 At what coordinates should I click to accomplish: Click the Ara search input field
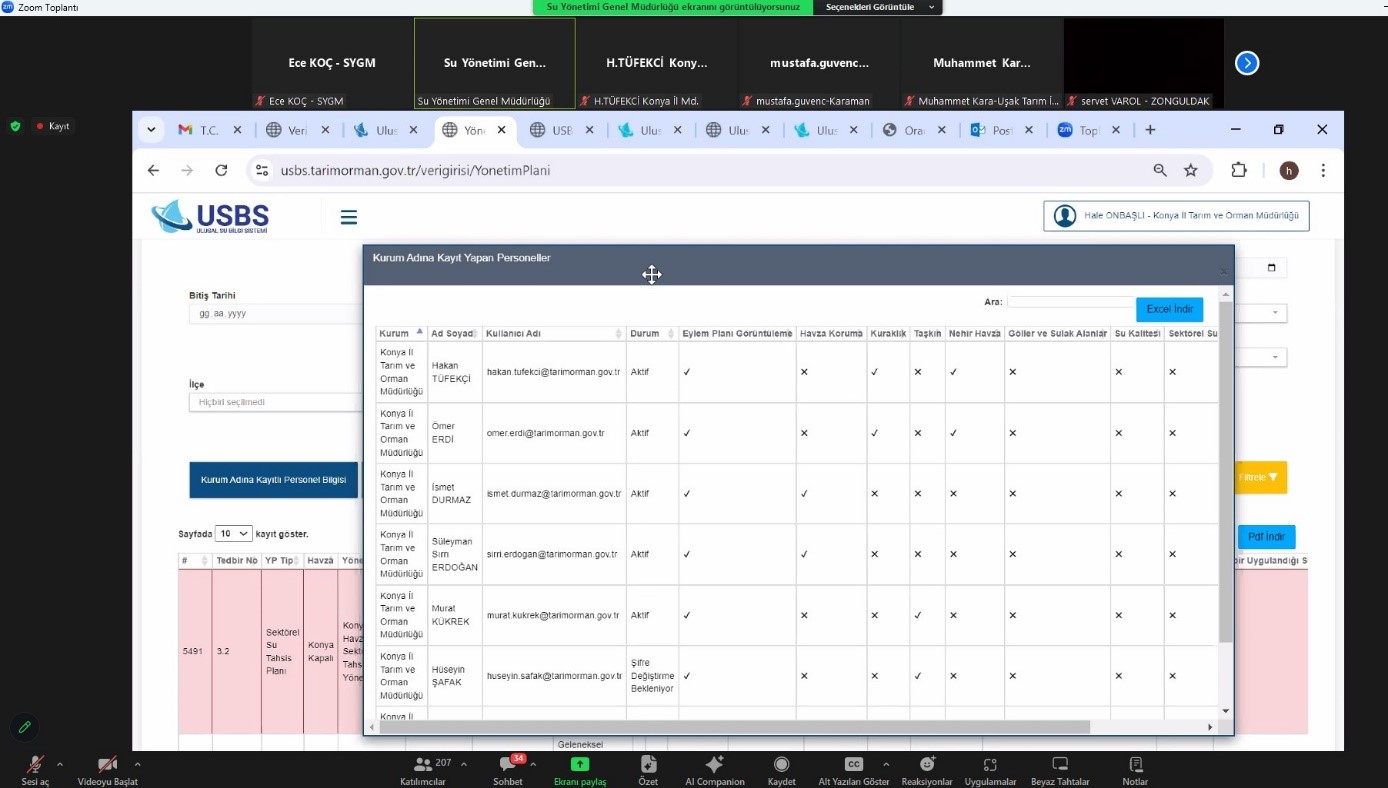pyautogui.click(x=1070, y=302)
